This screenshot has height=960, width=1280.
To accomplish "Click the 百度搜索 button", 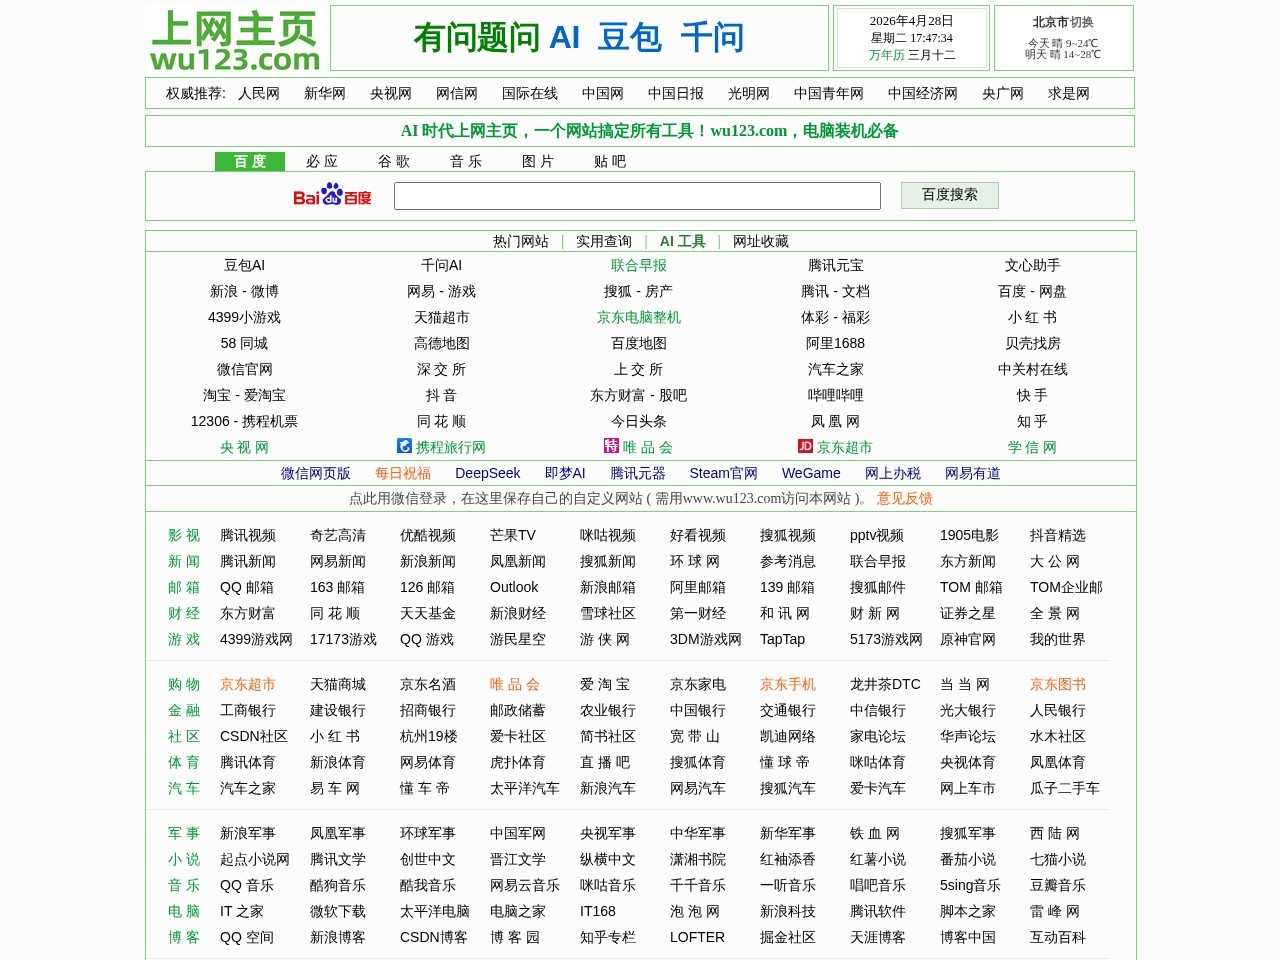I will click(x=950, y=195).
